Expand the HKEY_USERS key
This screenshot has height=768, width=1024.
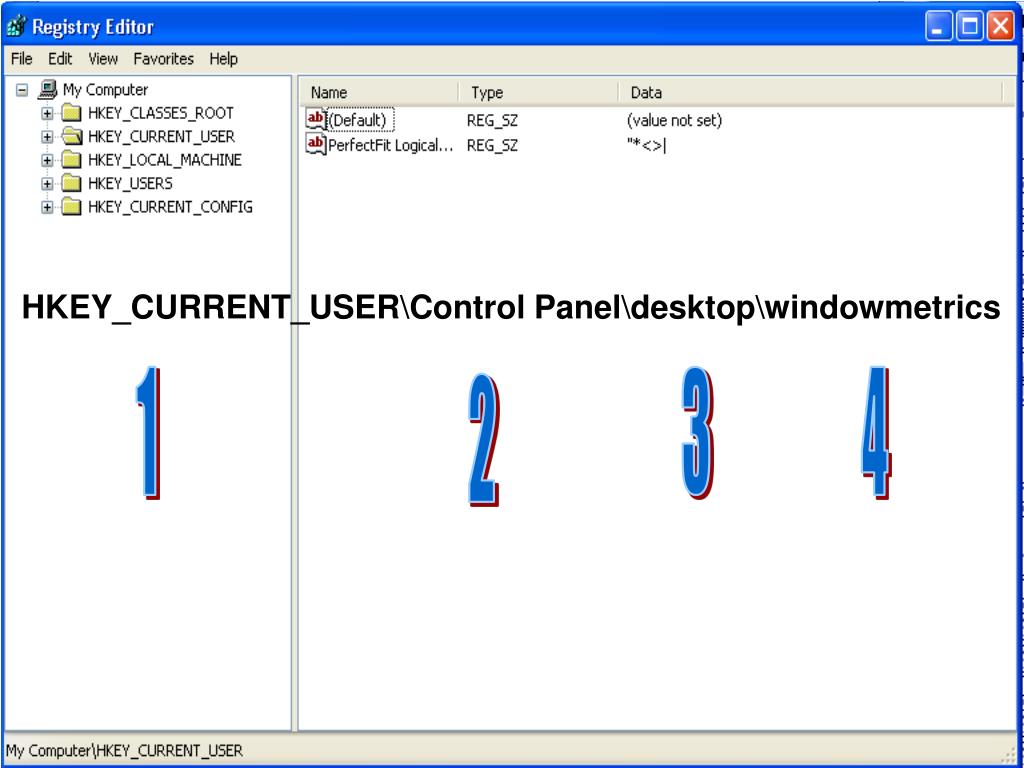pyautogui.click(x=46, y=184)
